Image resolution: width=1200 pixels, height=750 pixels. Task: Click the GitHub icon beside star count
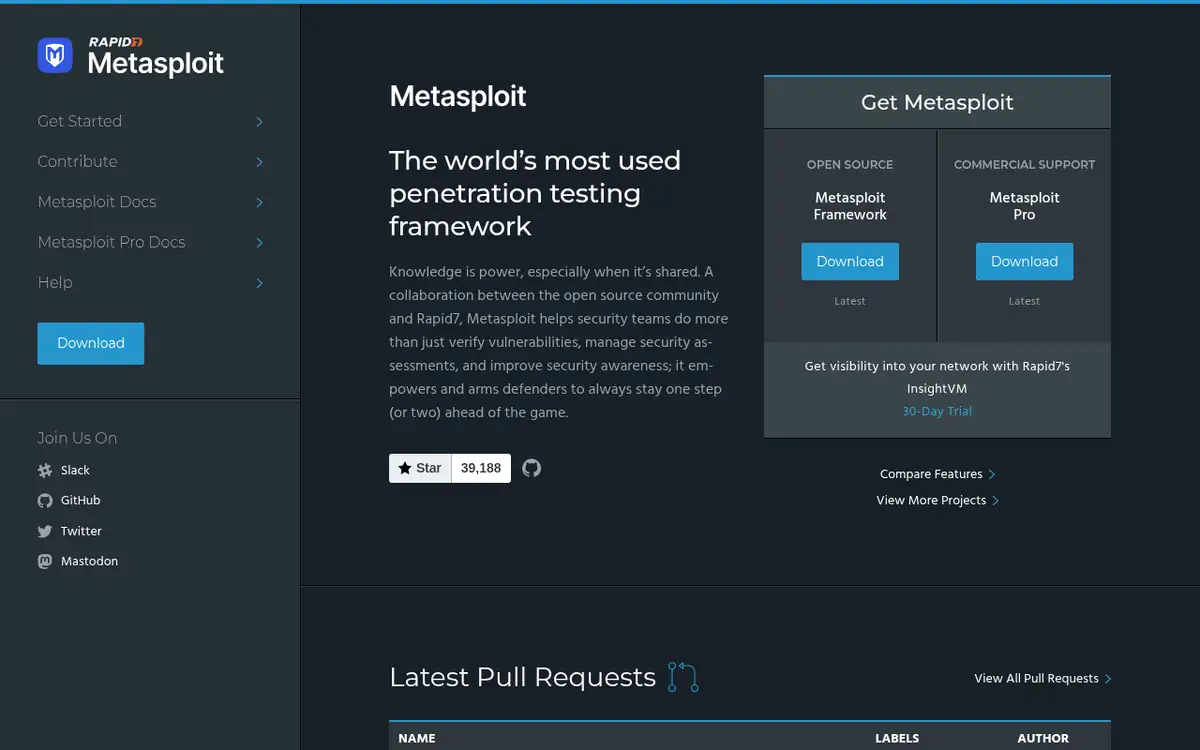532,468
